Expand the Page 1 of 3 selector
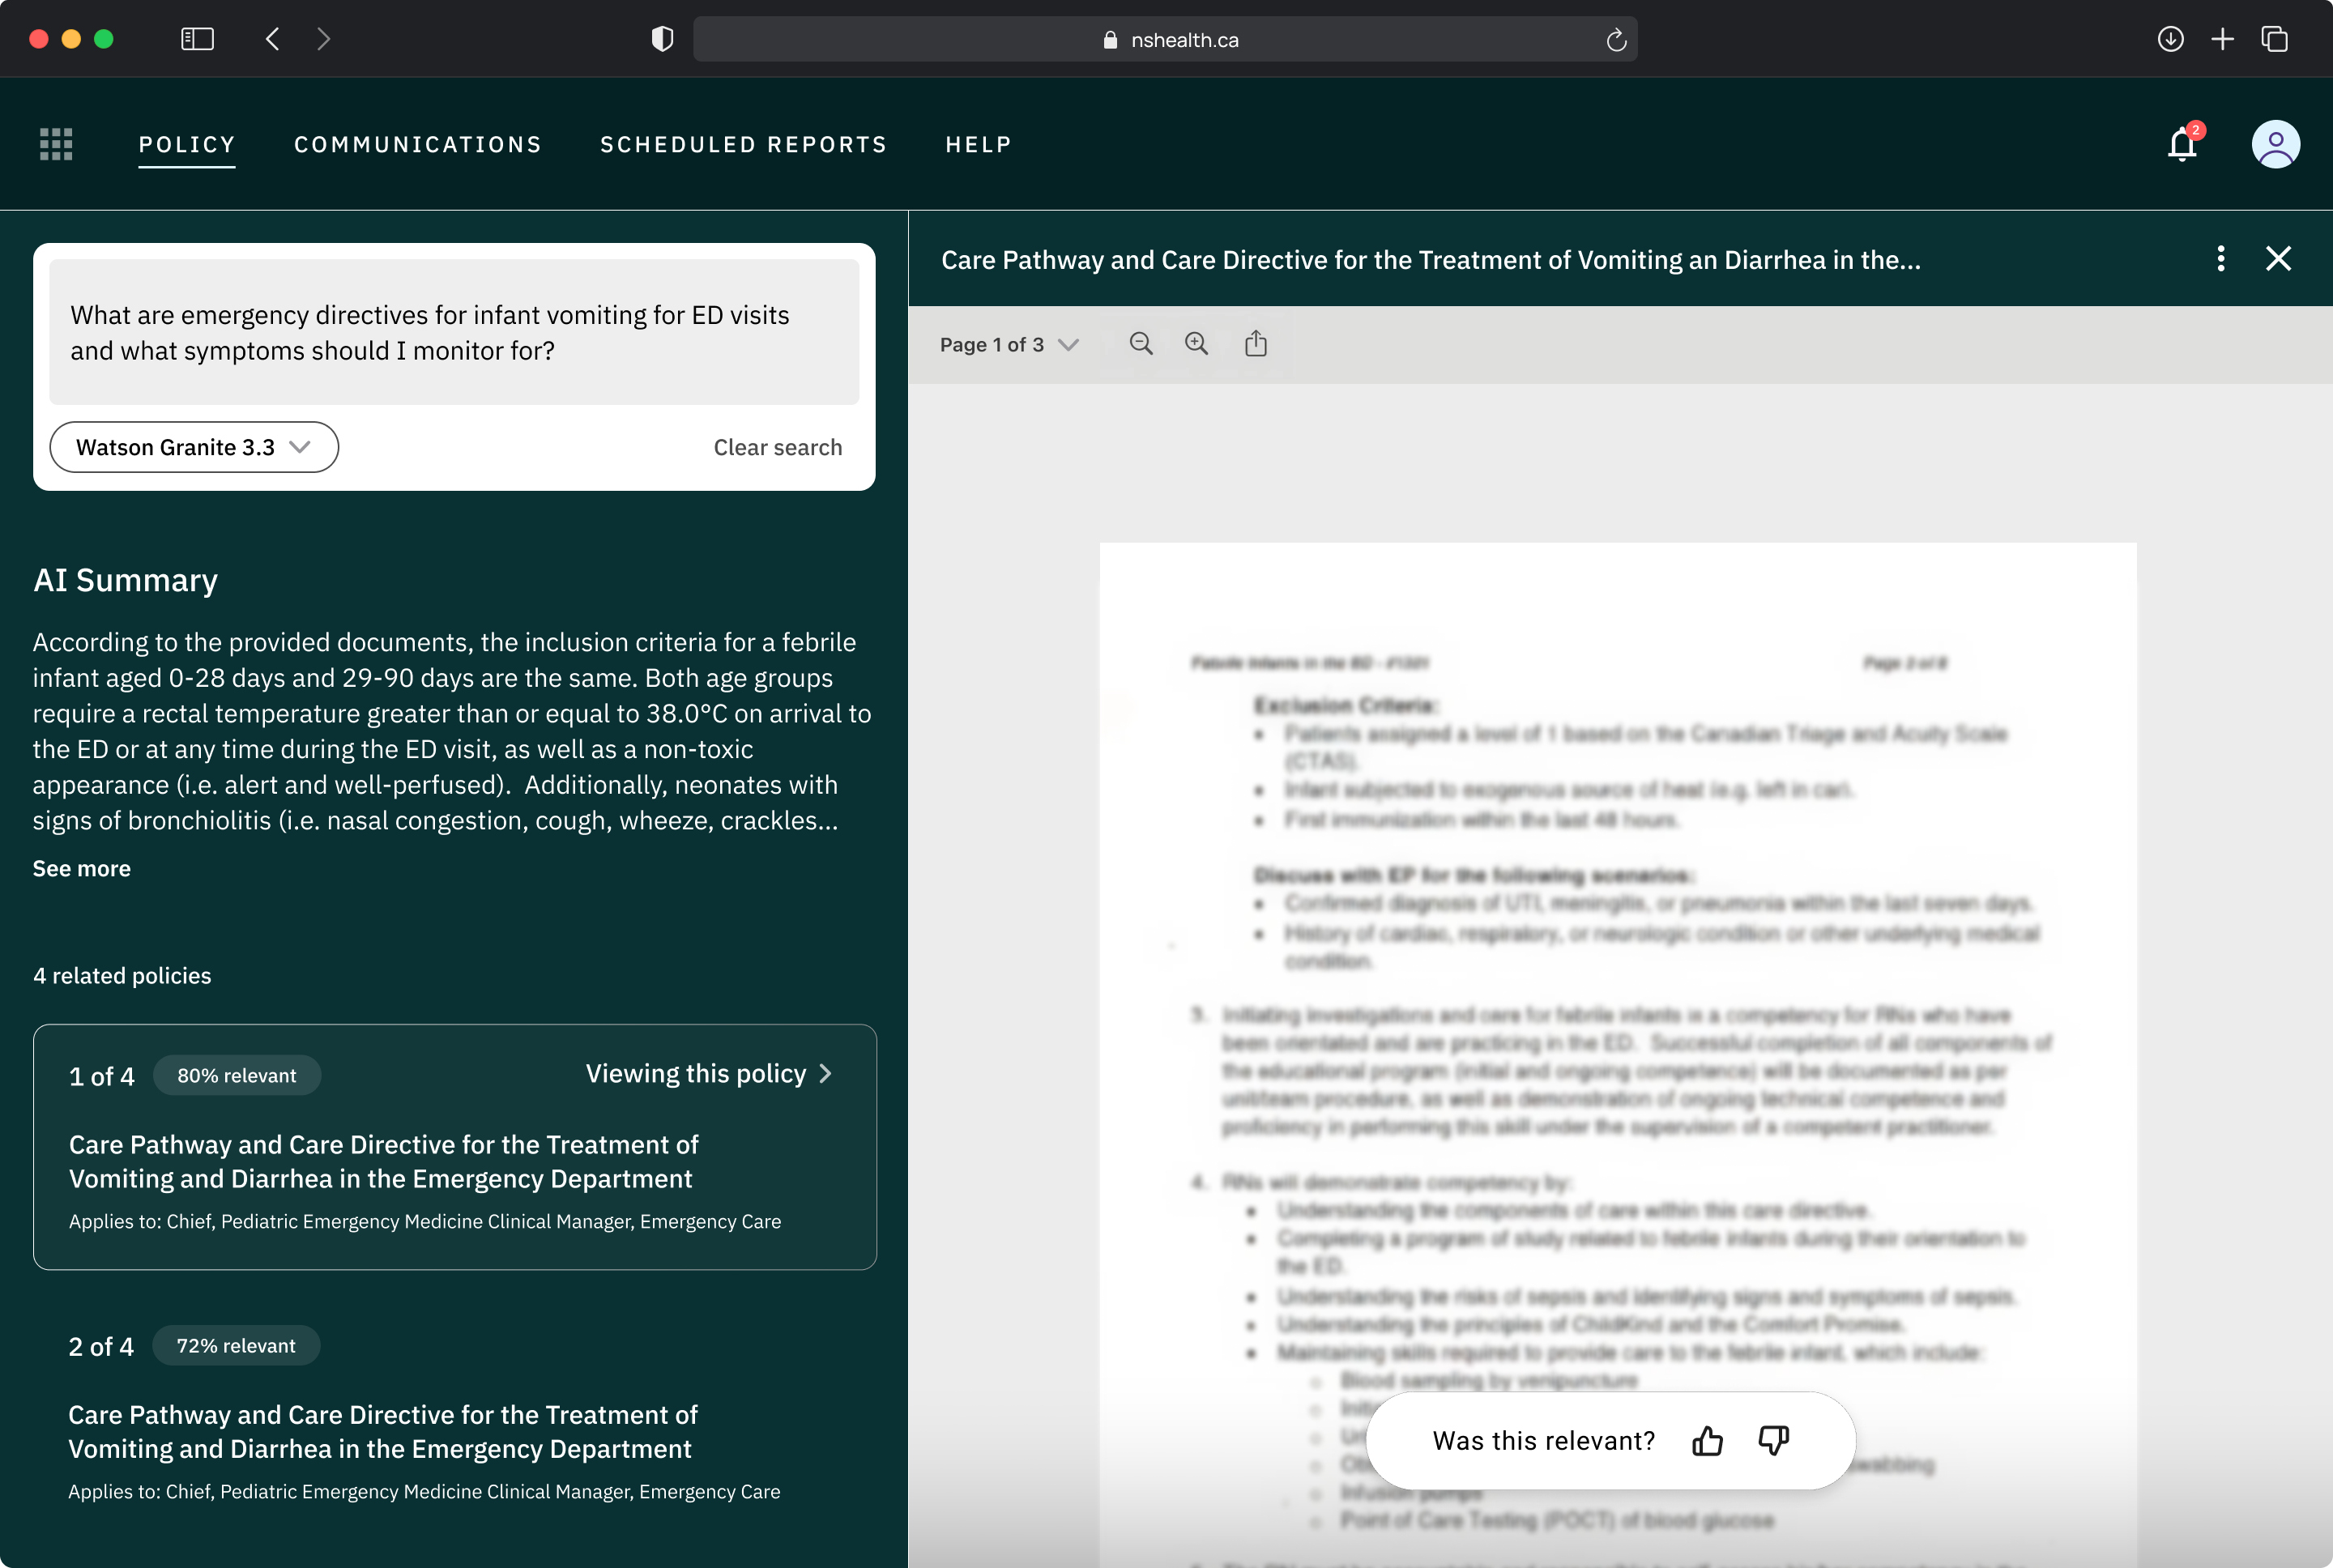 coord(1008,345)
